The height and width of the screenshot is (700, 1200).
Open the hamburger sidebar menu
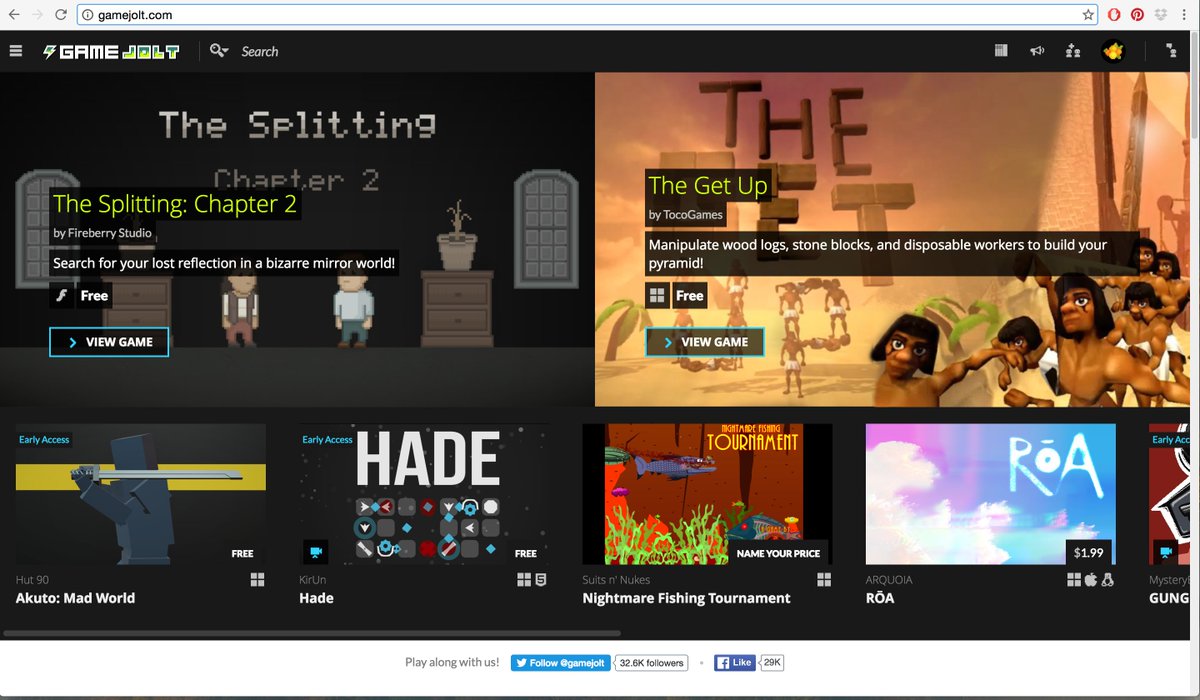pyautogui.click(x=15, y=51)
